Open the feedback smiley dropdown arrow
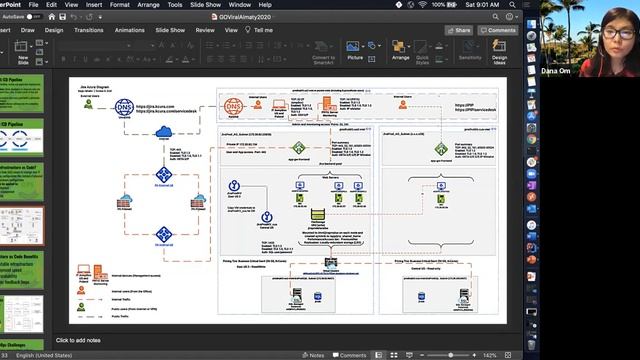This screenshot has height=360, width=640. click(x=516, y=17)
